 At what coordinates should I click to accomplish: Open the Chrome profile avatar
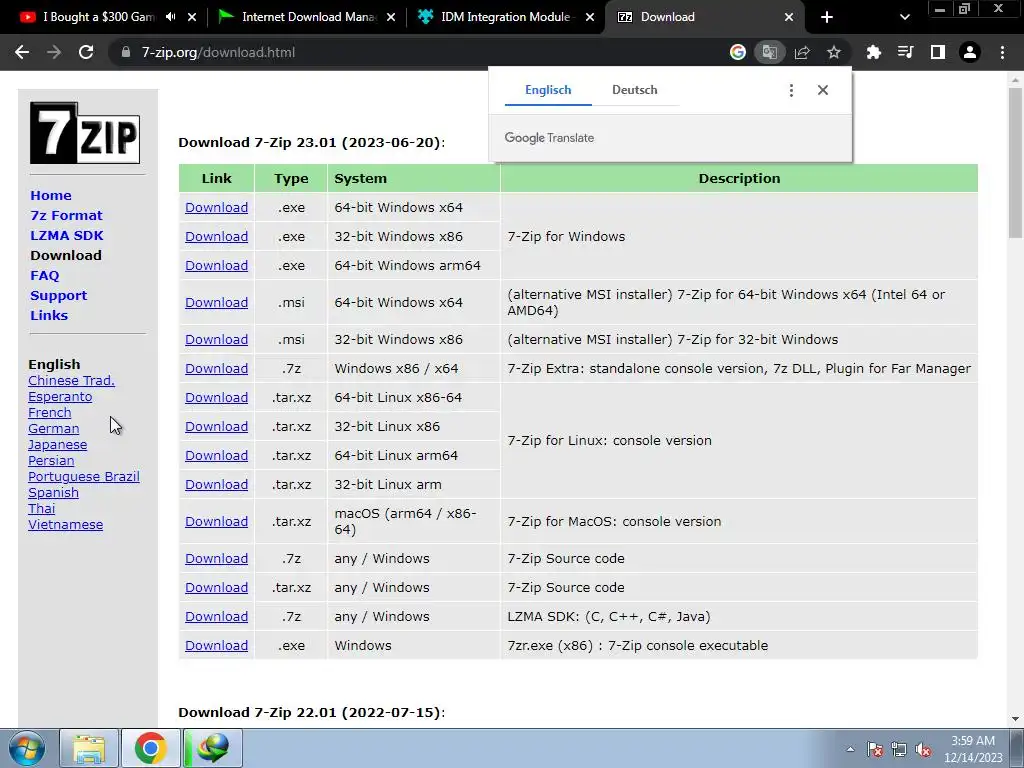[x=970, y=52]
